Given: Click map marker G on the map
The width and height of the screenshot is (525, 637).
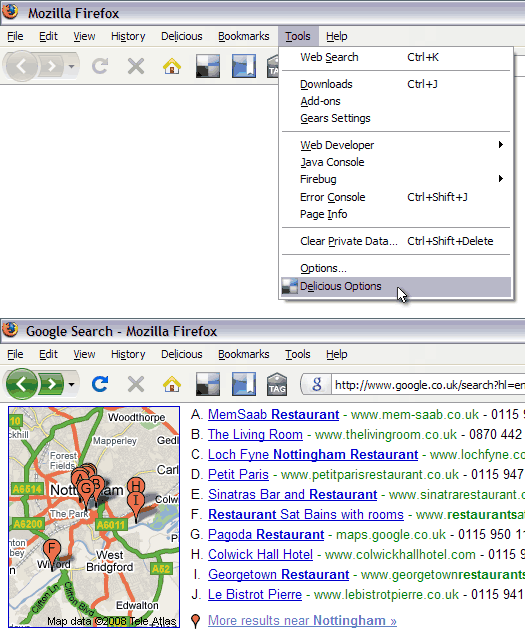Looking at the screenshot, I should 86,490.
